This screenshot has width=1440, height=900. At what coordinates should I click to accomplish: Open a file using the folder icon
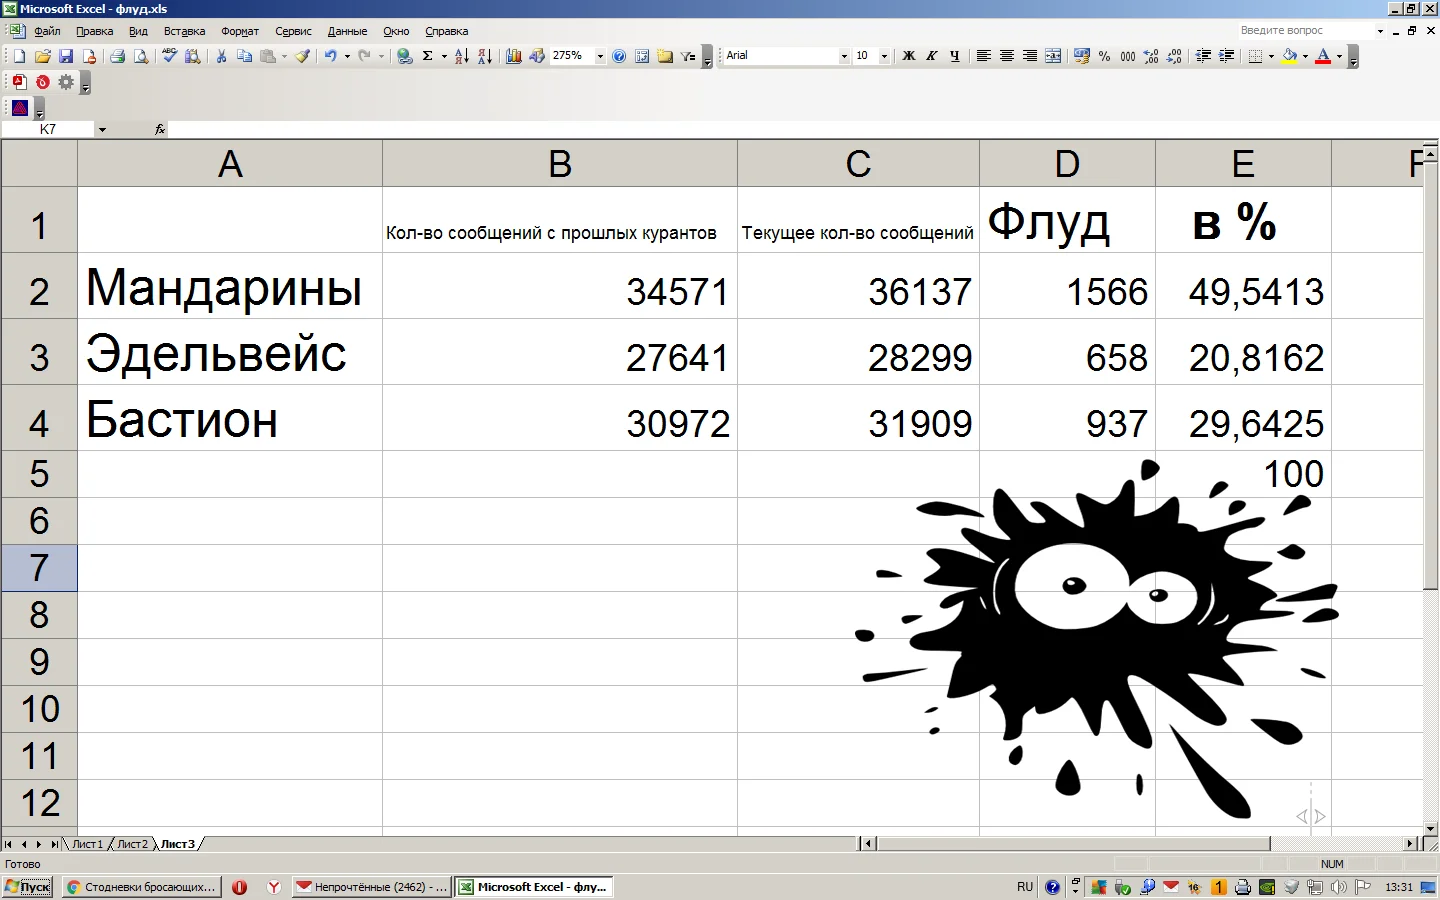point(43,57)
